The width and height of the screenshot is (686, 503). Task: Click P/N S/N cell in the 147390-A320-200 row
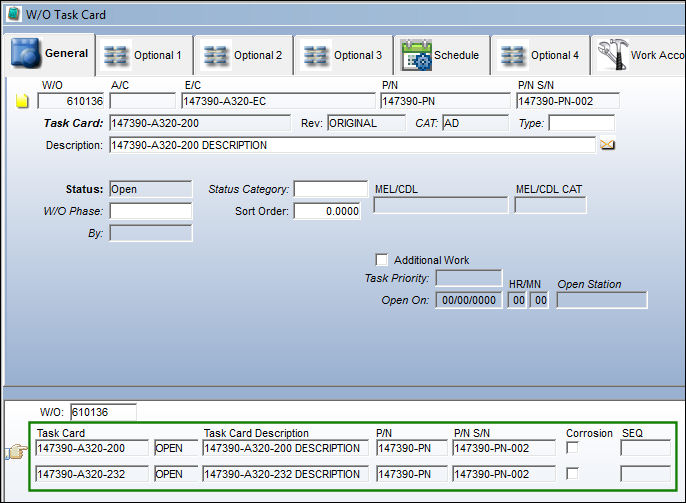(x=504, y=448)
